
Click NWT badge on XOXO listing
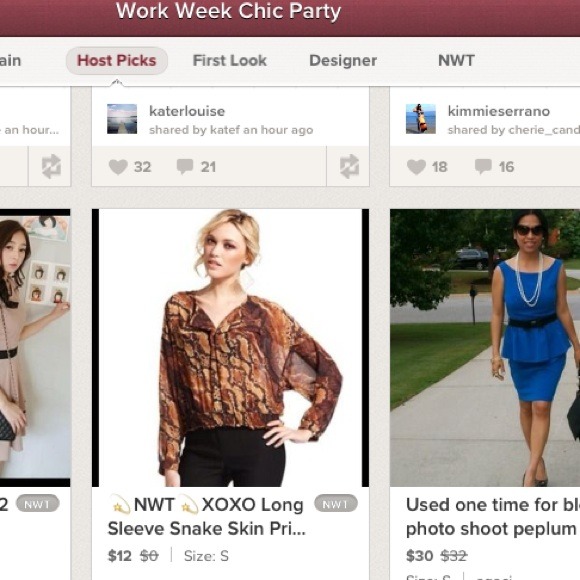click(x=335, y=504)
